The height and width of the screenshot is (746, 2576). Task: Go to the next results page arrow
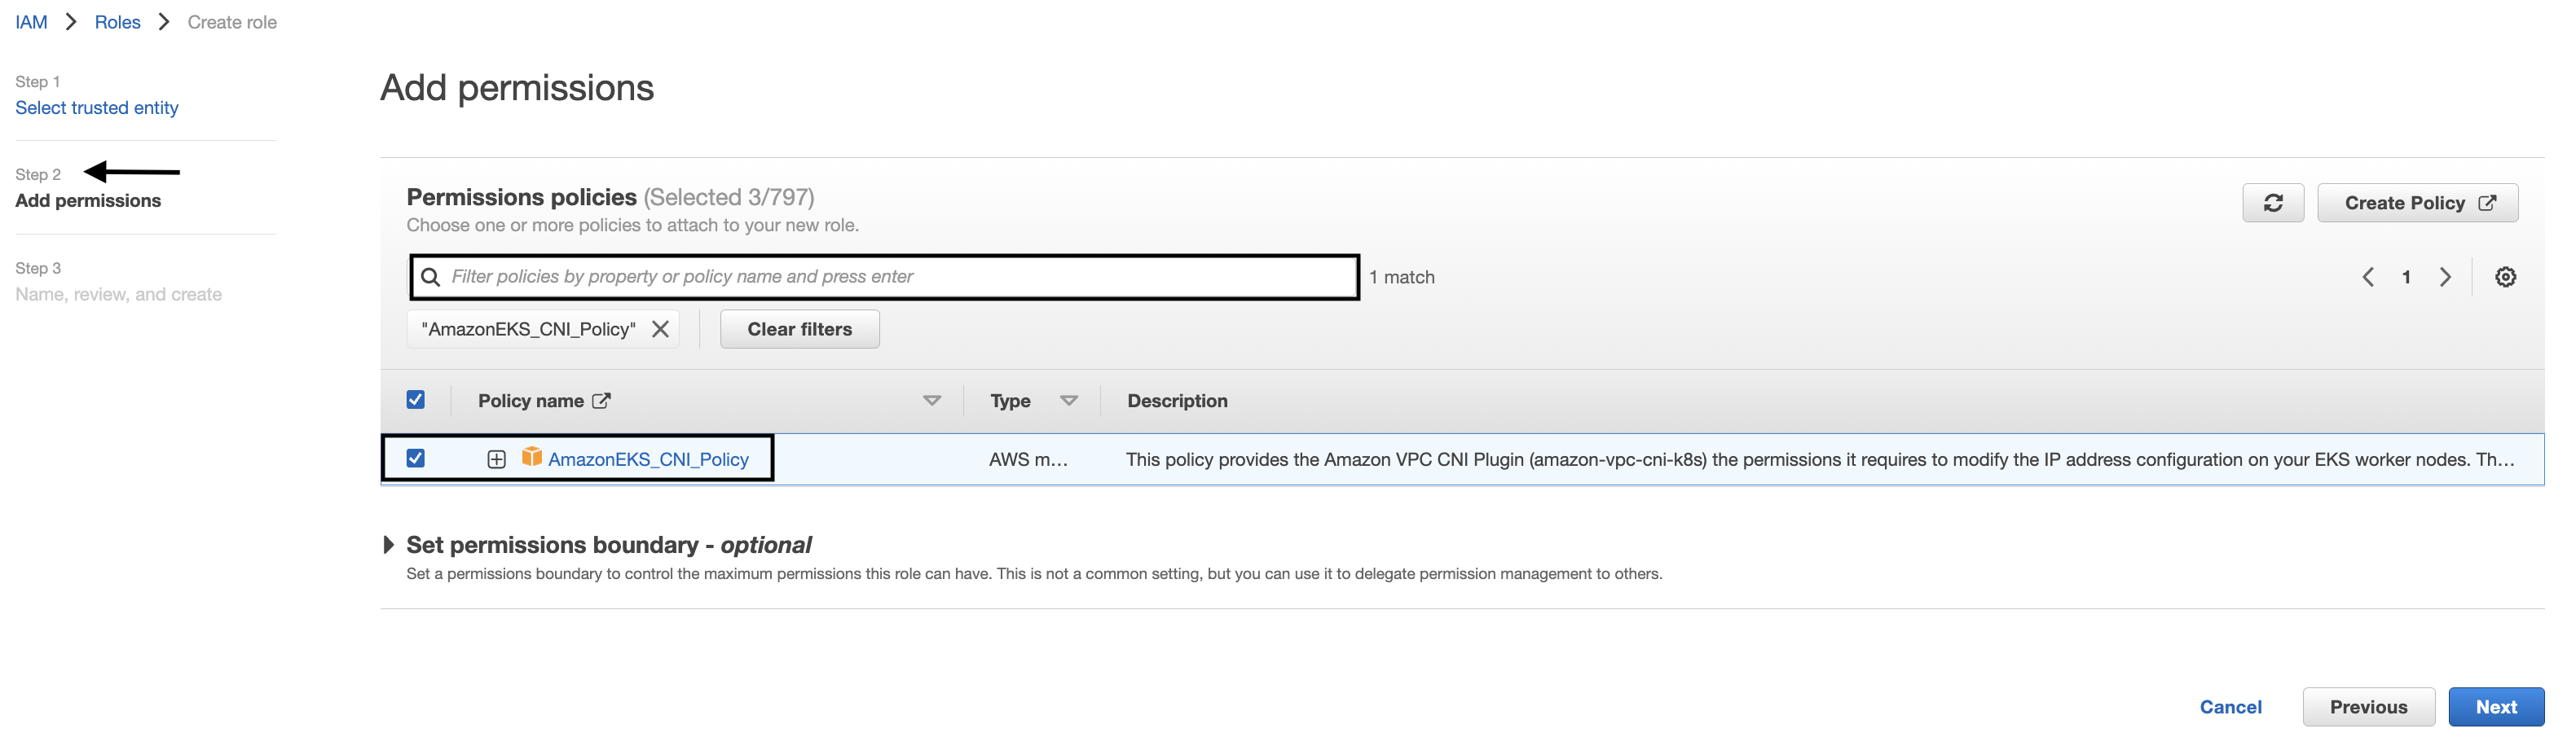coord(2445,277)
